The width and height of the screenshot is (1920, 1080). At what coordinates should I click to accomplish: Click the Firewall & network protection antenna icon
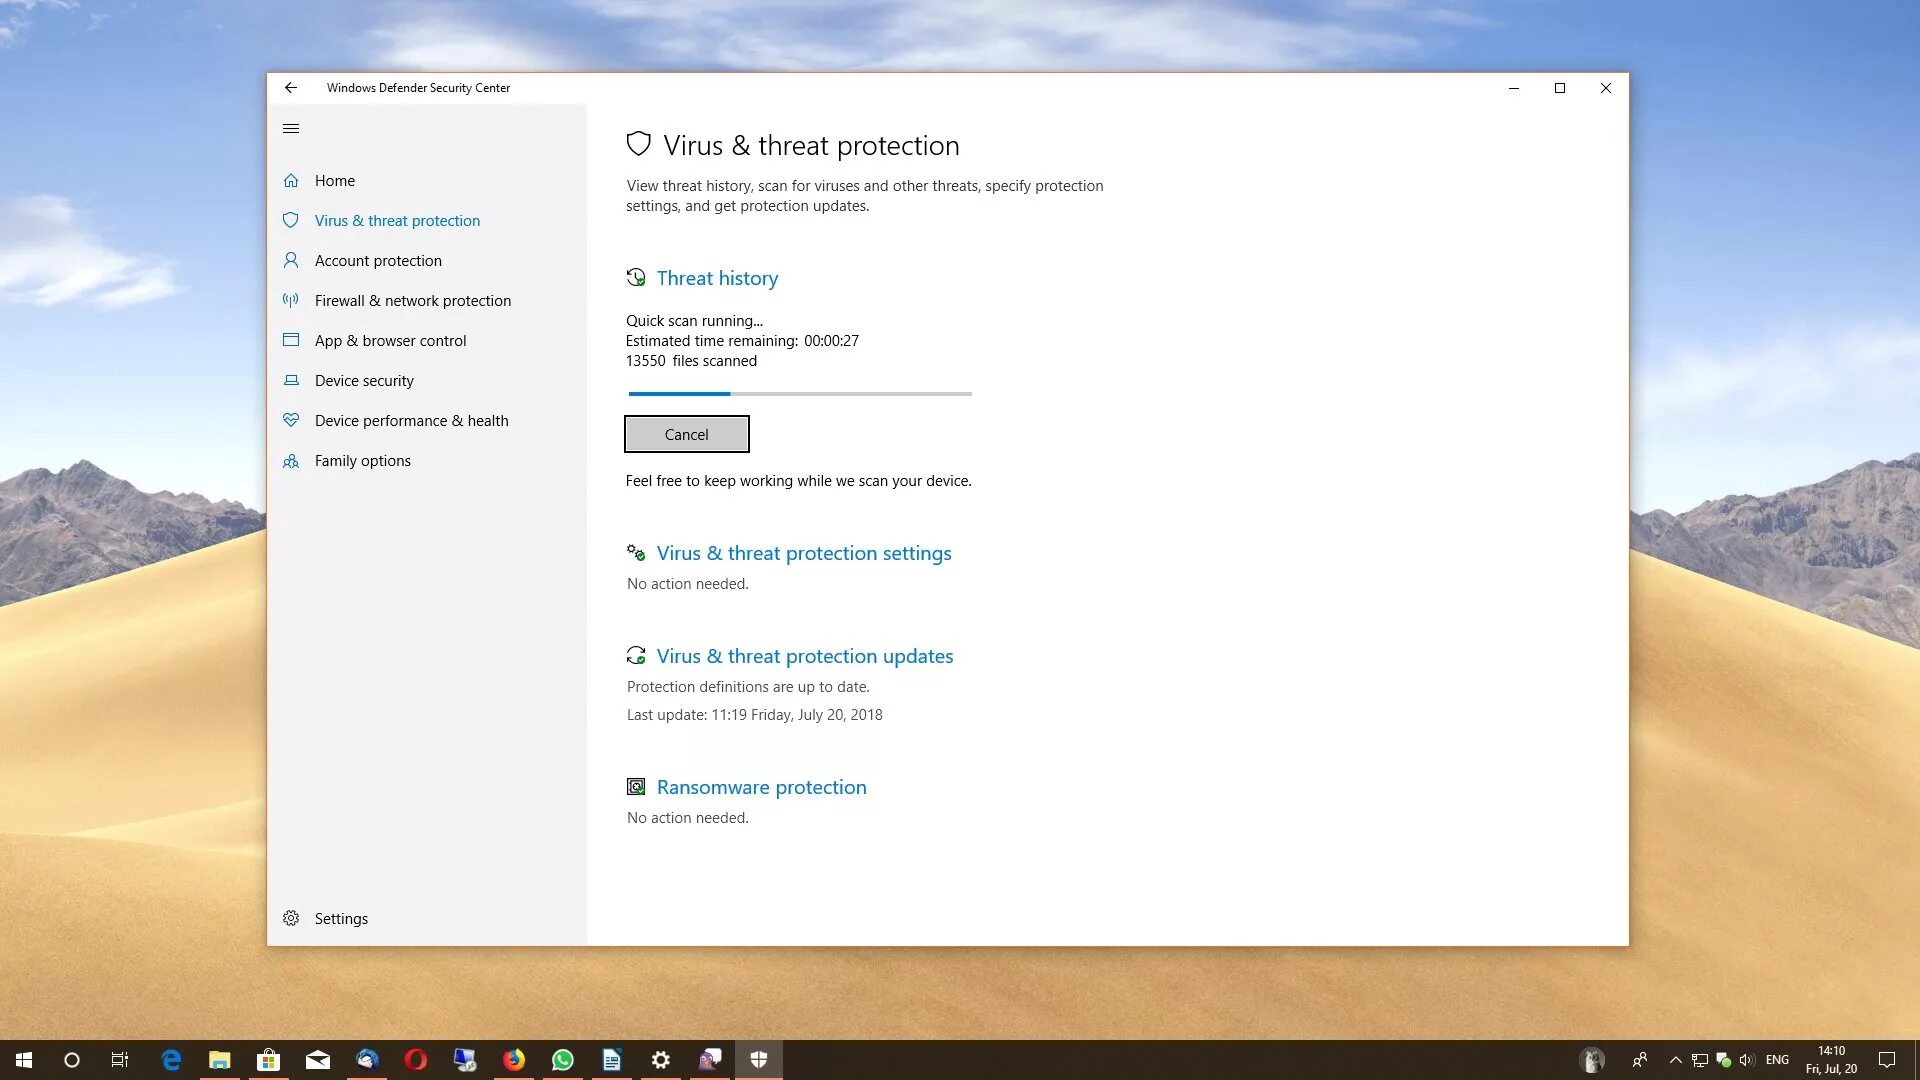(x=291, y=301)
